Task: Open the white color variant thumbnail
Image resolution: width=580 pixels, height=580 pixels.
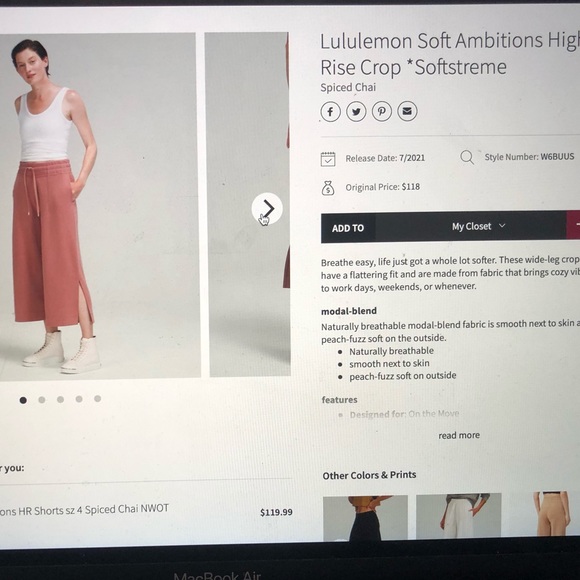Action: tap(459, 516)
